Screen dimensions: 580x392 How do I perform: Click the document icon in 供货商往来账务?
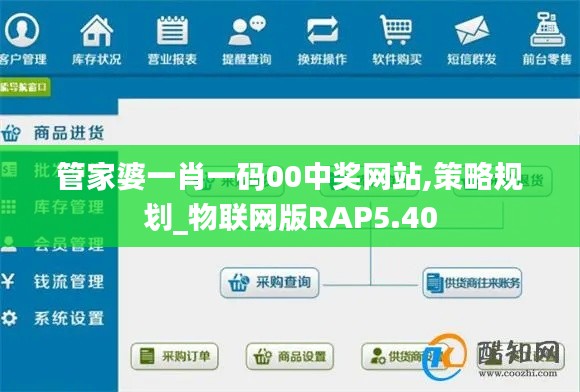435,283
